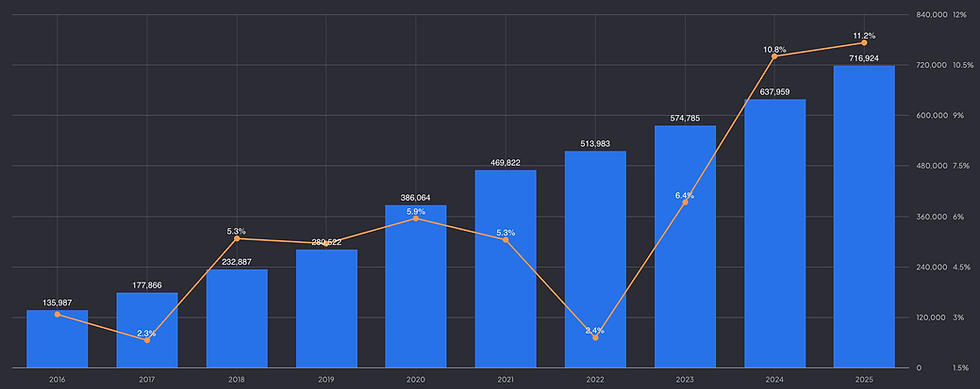Click the 10.8% line point for 2024
The height and width of the screenshot is (389, 980).
pos(774,56)
